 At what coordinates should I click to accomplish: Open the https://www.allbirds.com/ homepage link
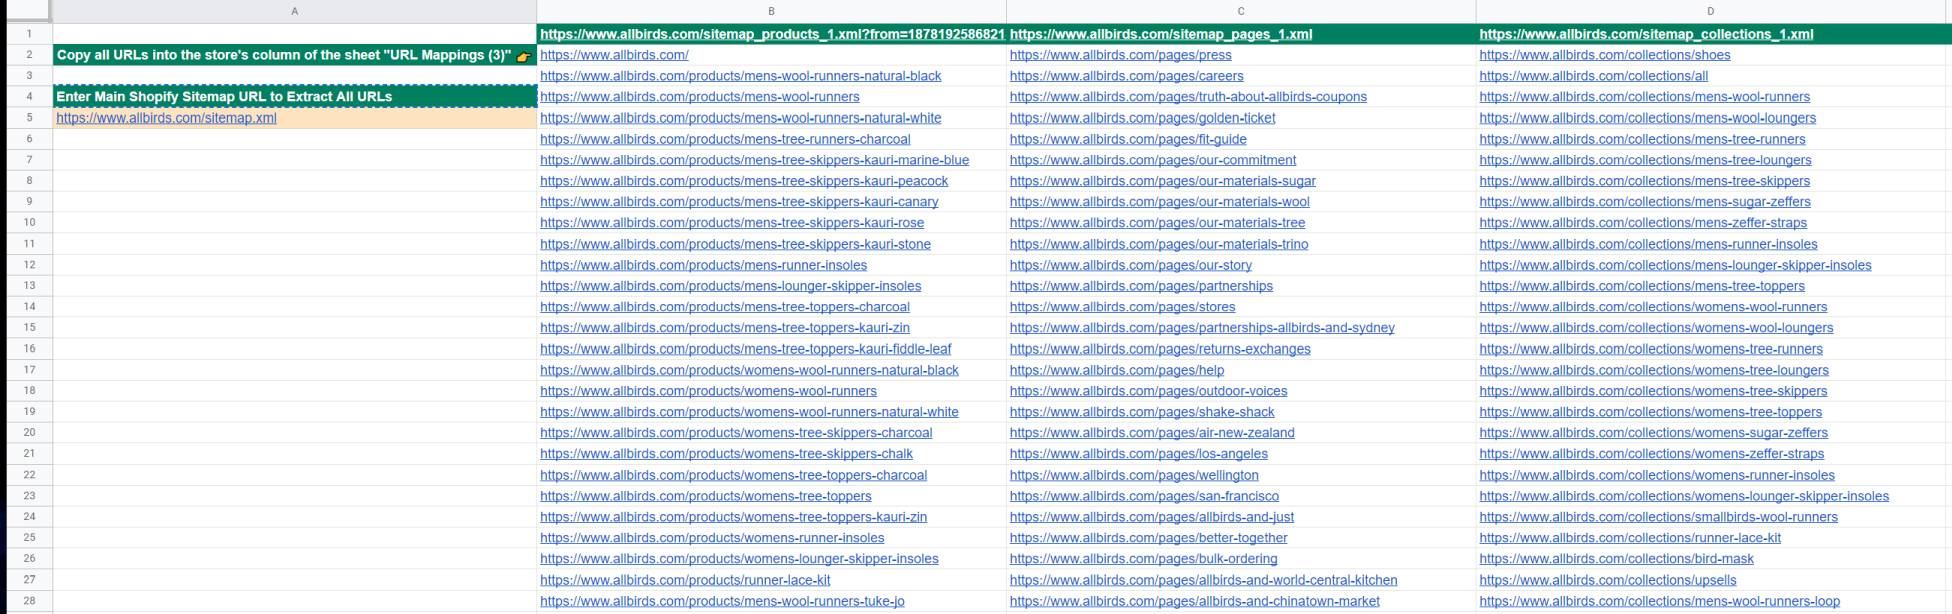point(614,55)
